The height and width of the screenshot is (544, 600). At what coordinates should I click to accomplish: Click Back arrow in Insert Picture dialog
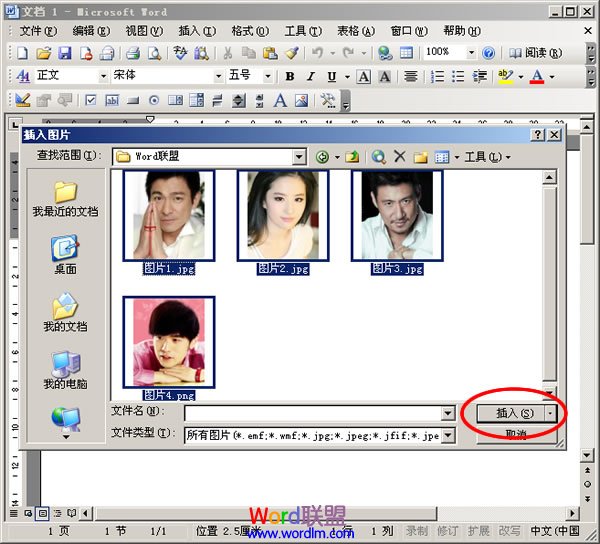coord(322,157)
